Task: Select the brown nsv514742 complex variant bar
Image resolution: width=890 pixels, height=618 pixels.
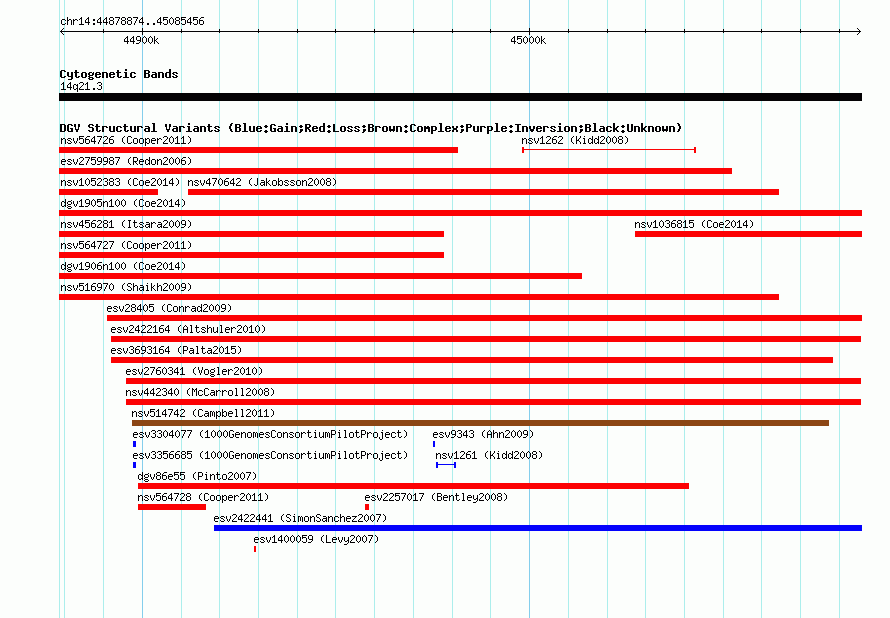Action: [480, 423]
